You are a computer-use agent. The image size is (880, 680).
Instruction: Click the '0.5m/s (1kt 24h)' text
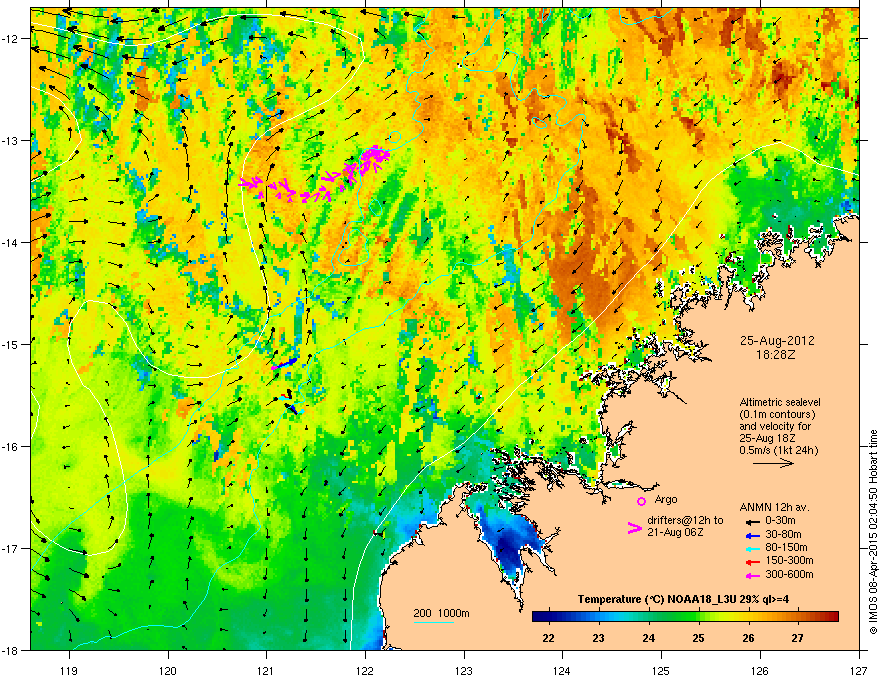[x=779, y=450]
